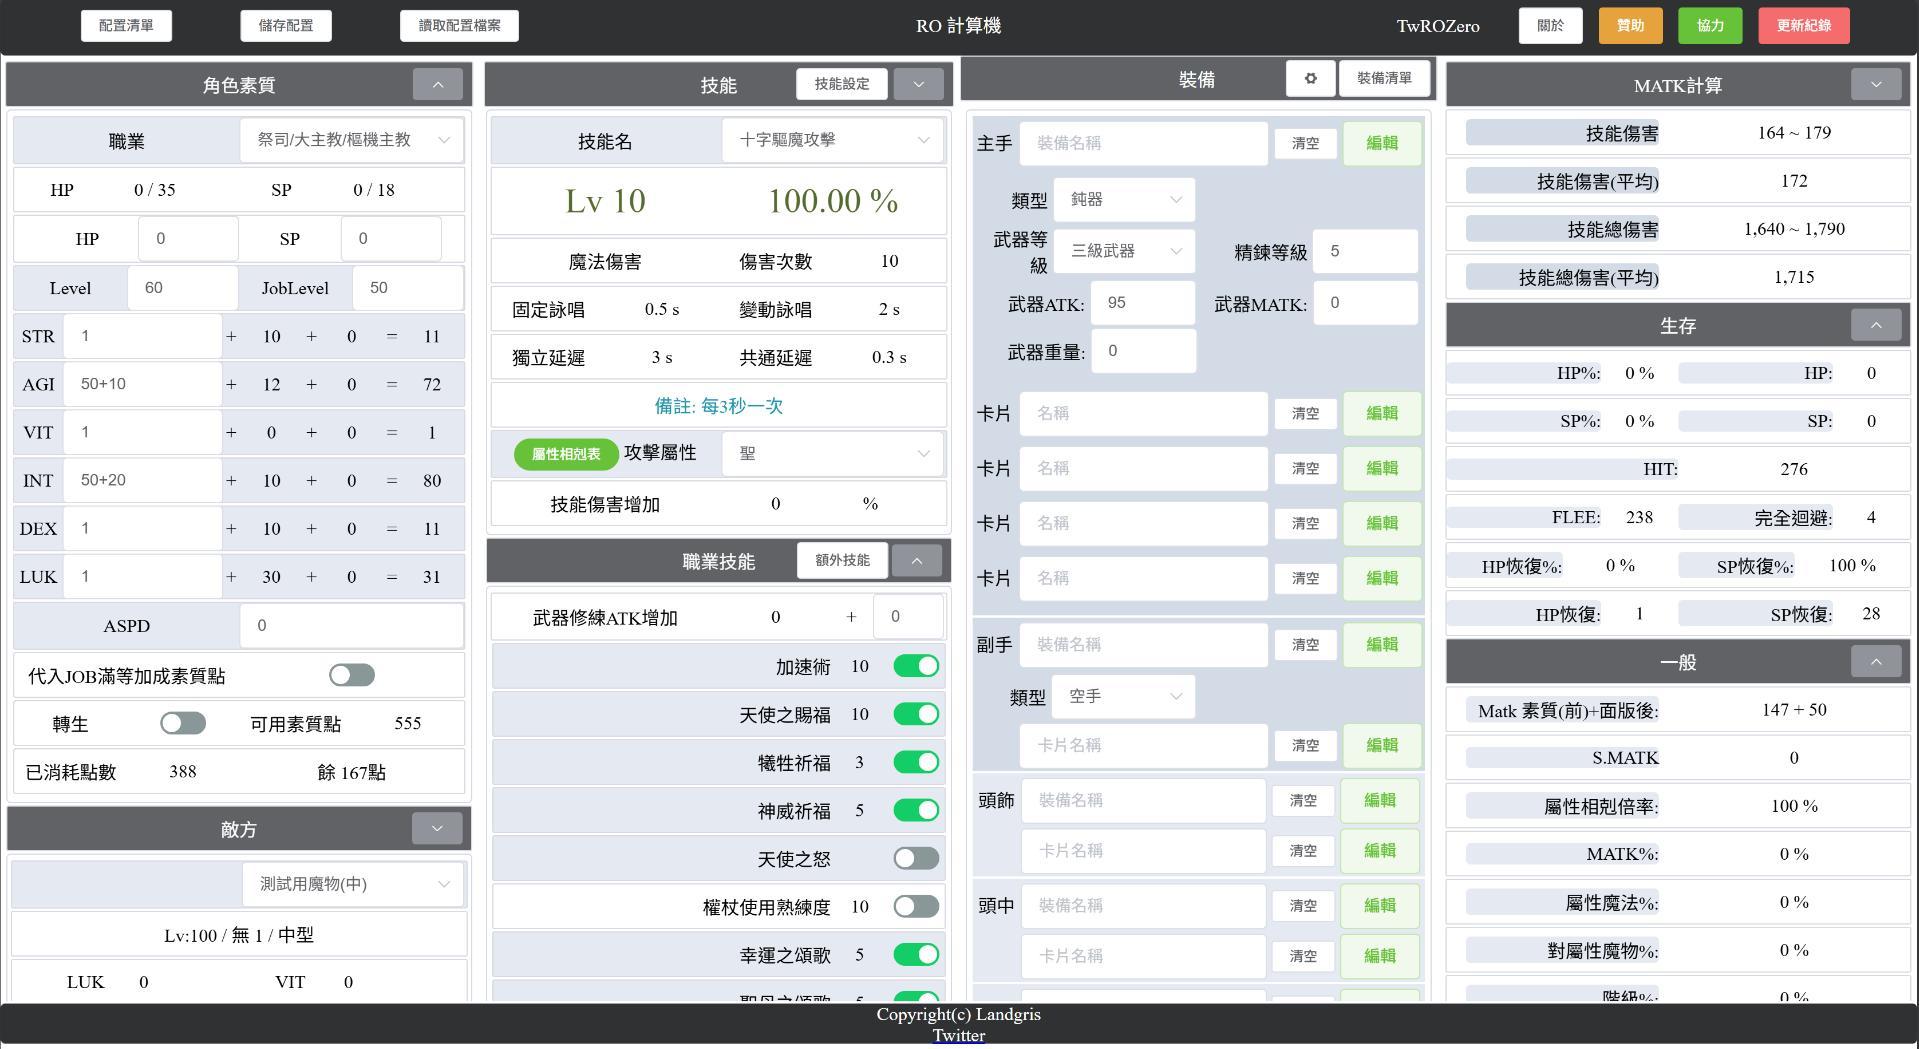Open the 關於 page
The width and height of the screenshot is (1919, 1049).
click(x=1550, y=26)
